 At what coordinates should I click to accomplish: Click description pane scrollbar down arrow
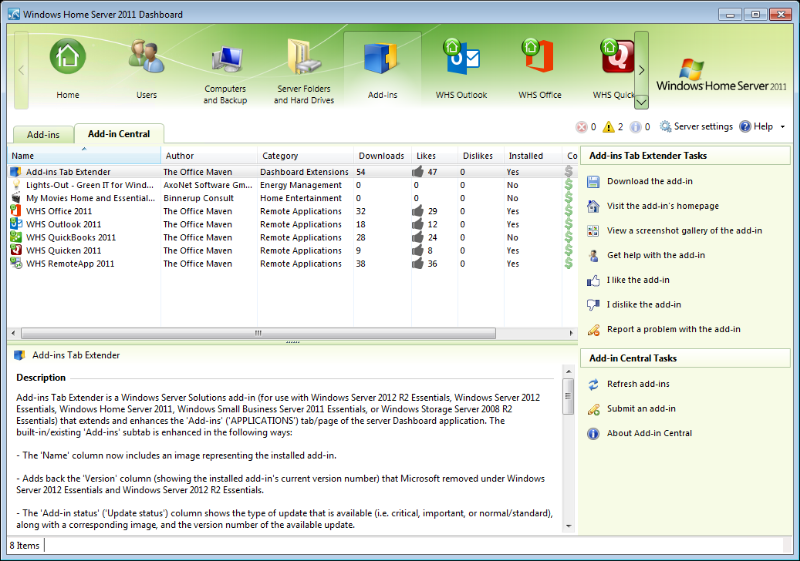click(568, 526)
